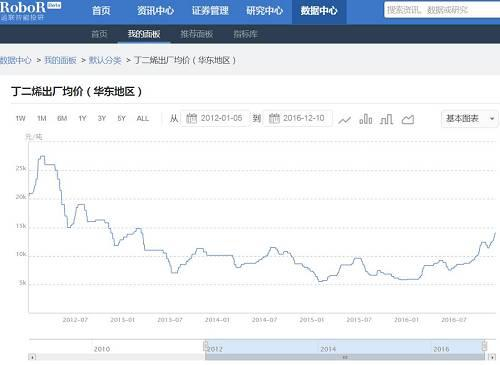The width and height of the screenshot is (500, 365).
Task: Click the left scroll arrow of range bar
Action: 32,357
